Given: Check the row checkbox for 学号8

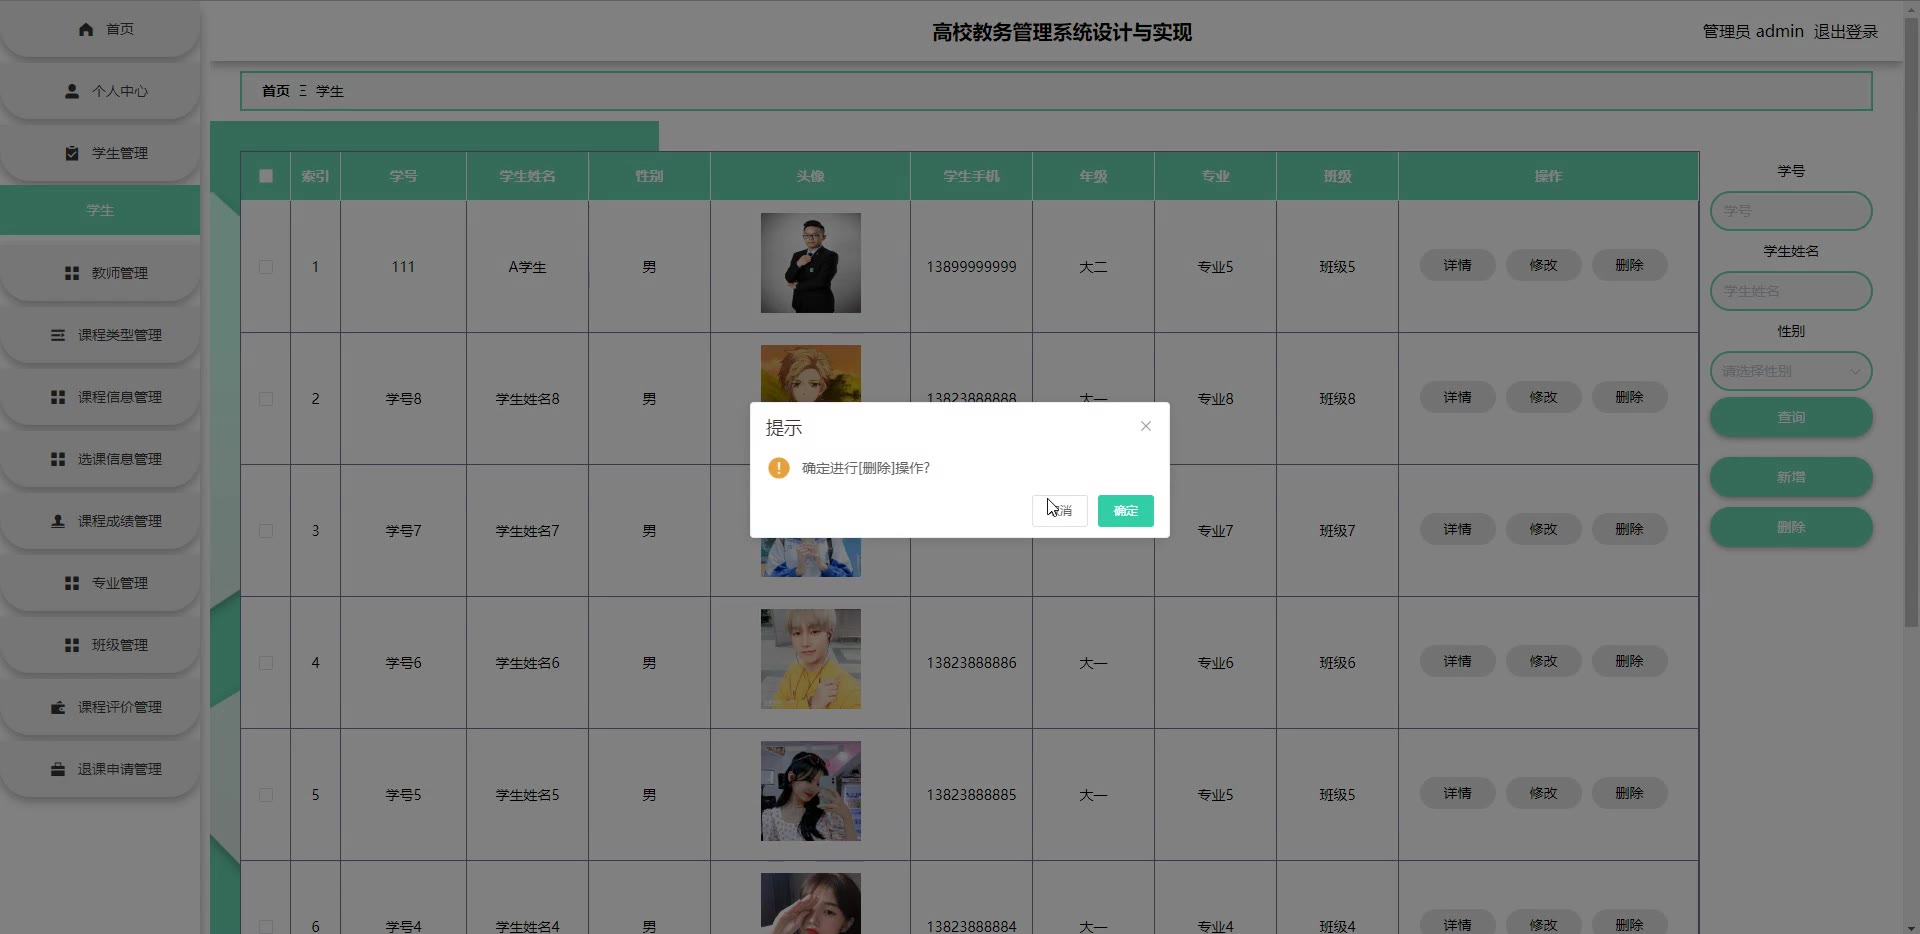Looking at the screenshot, I should click(x=266, y=399).
